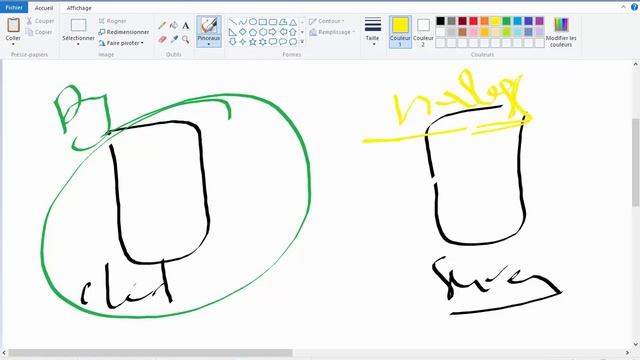
Task: Choose the rounded rectangle shape
Action: click(273, 22)
